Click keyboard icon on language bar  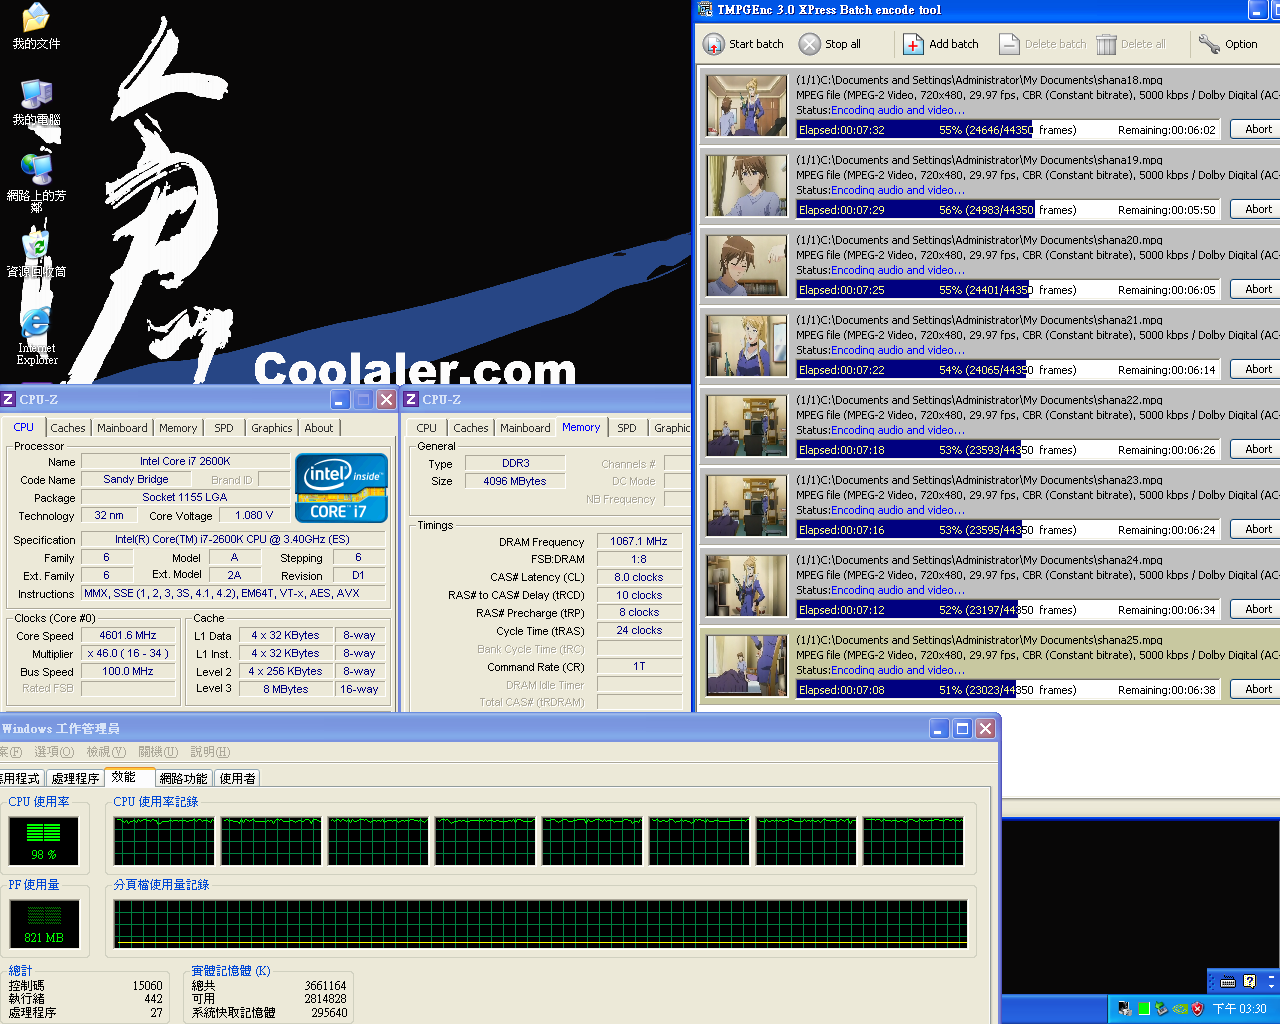(x=1228, y=982)
